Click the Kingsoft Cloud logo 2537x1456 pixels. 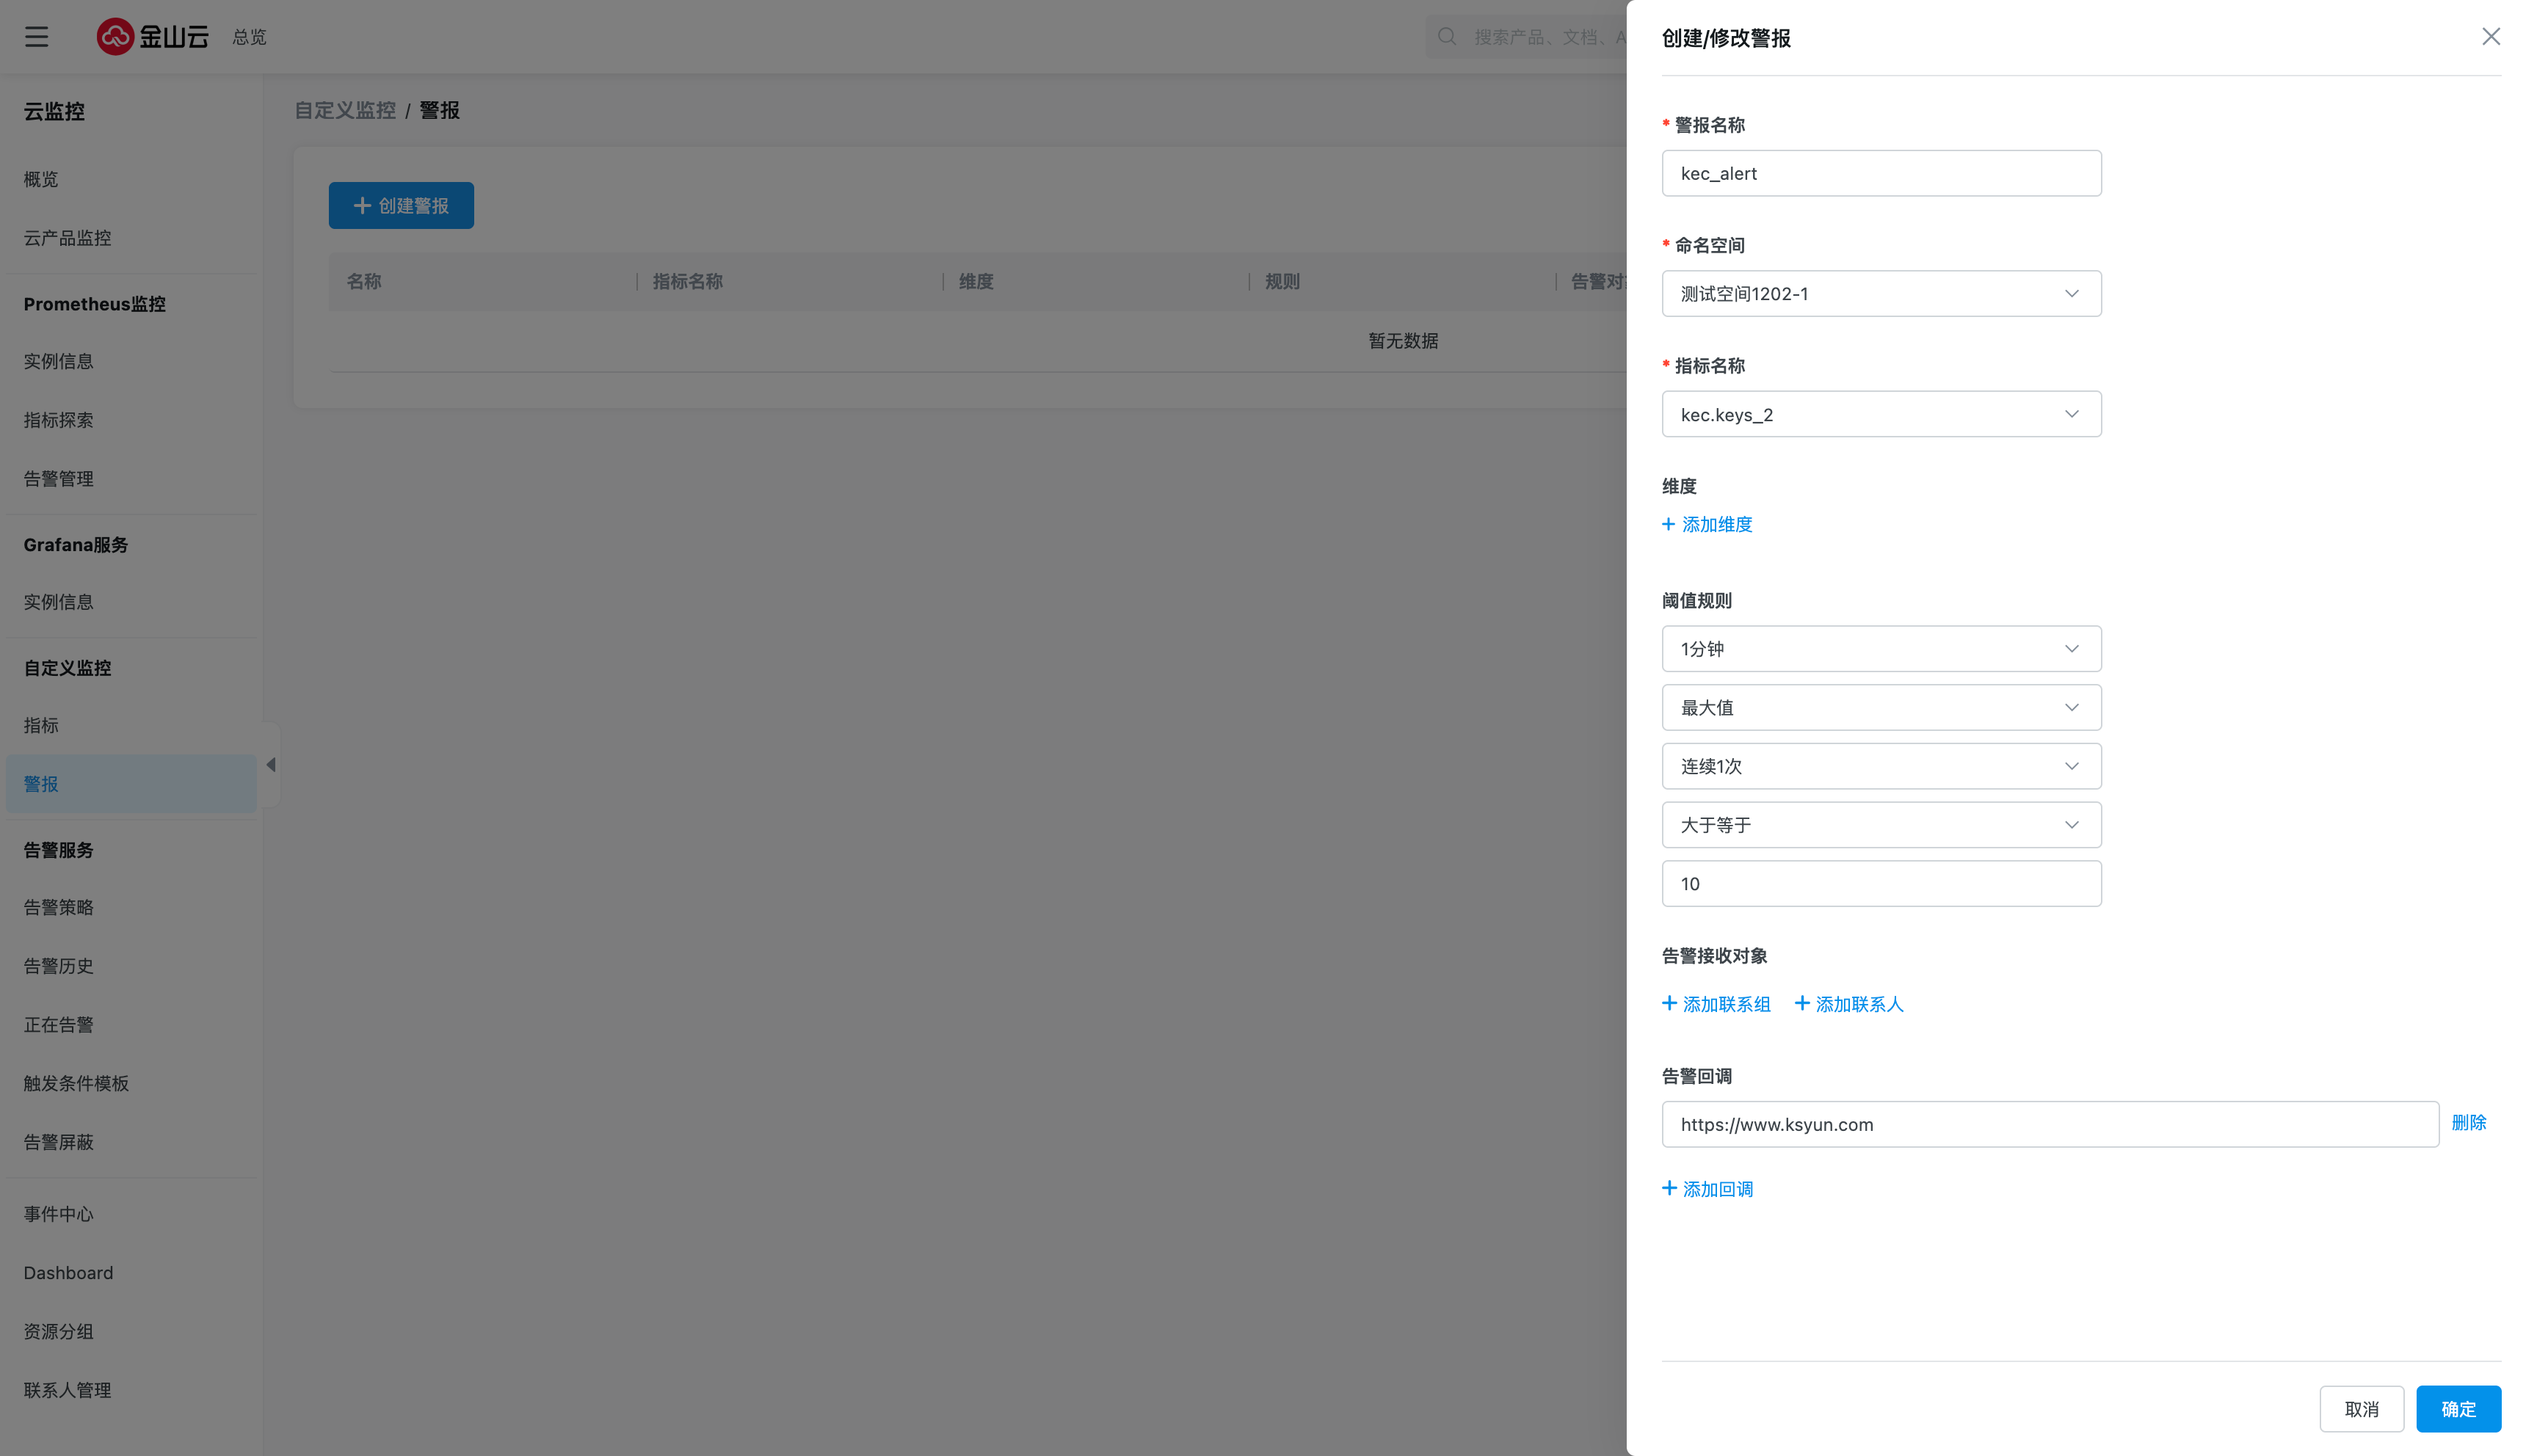click(153, 37)
